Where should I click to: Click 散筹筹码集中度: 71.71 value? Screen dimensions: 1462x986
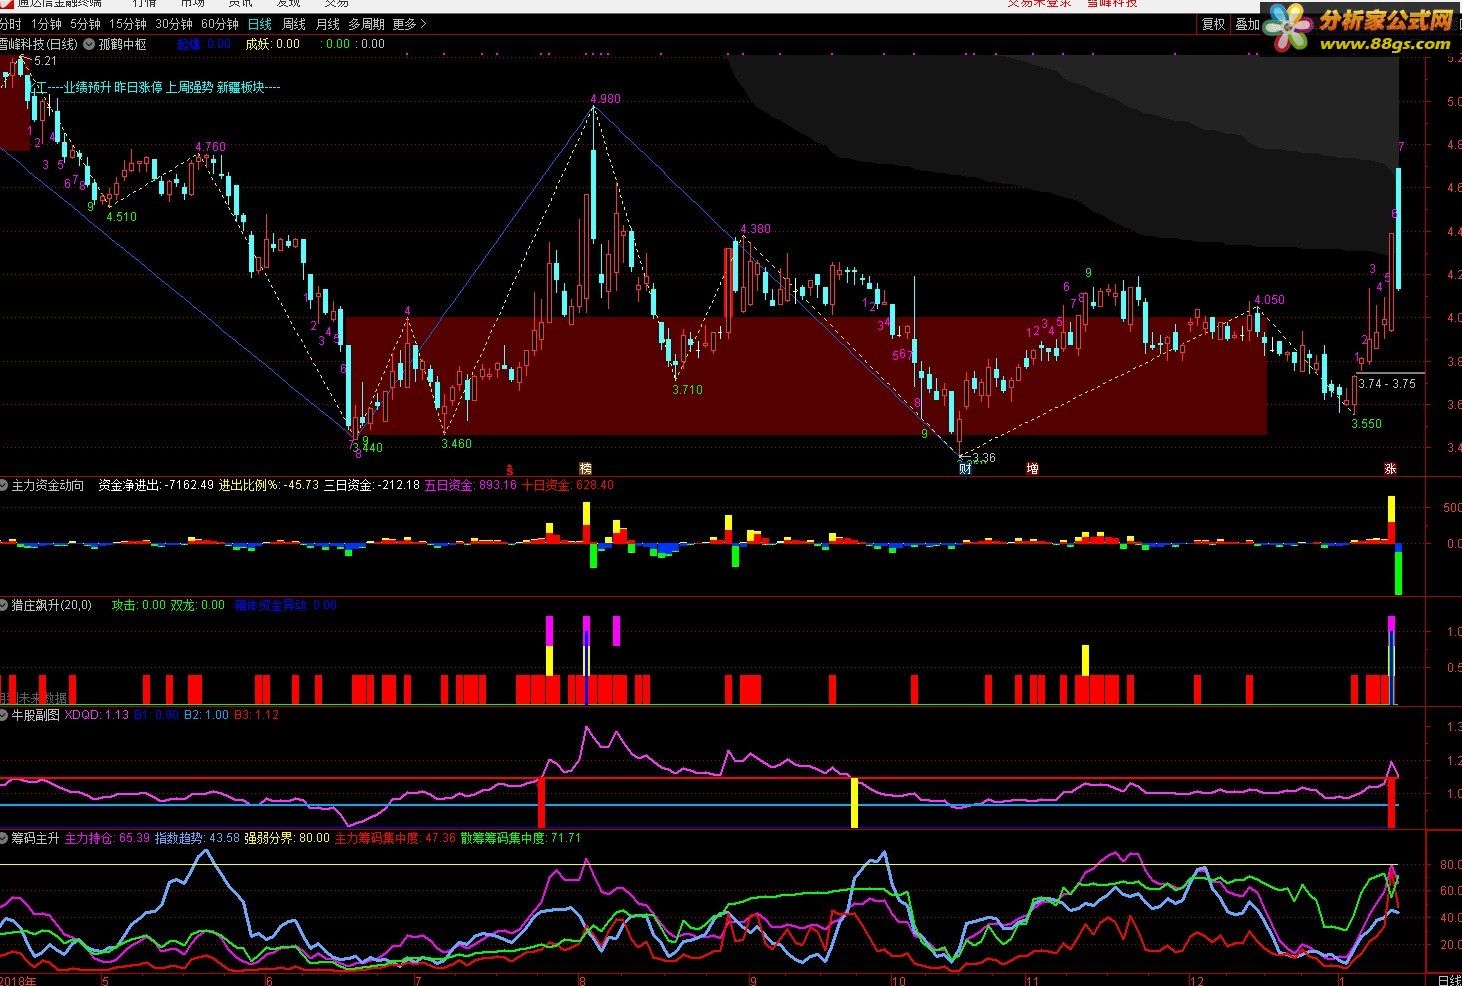tap(521, 838)
